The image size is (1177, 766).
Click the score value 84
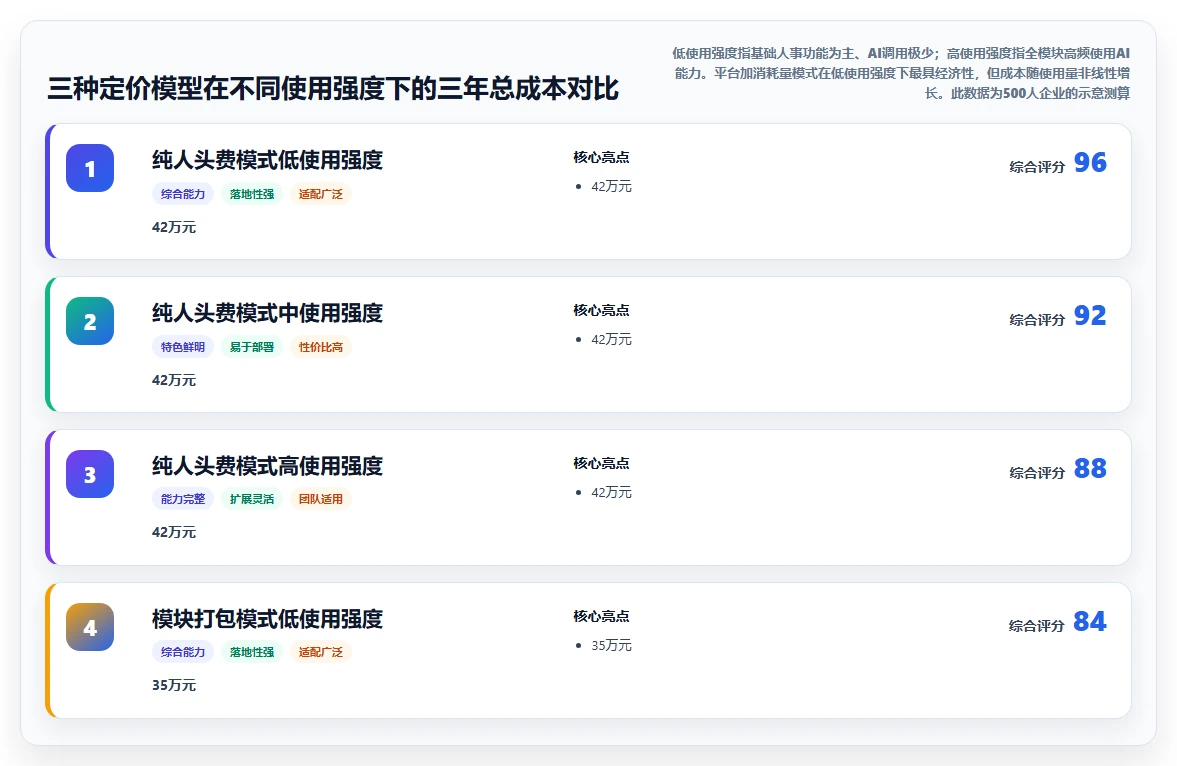(x=1090, y=622)
